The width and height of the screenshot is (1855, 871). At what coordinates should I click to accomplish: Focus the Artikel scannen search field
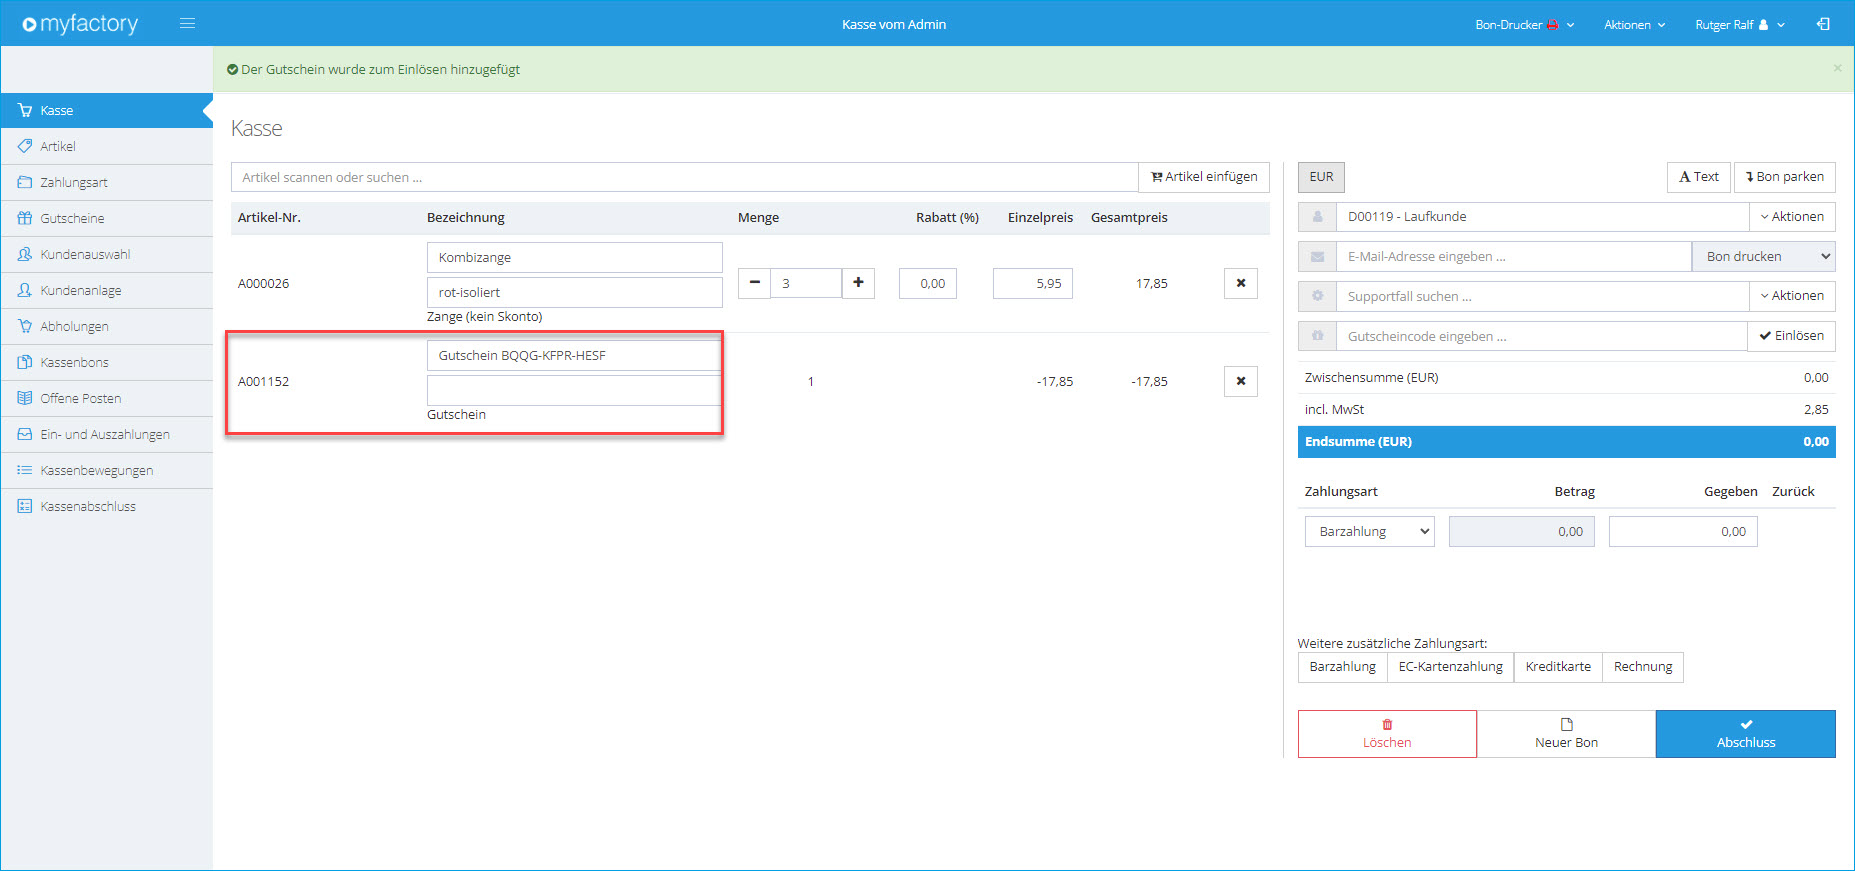pyautogui.click(x=684, y=177)
